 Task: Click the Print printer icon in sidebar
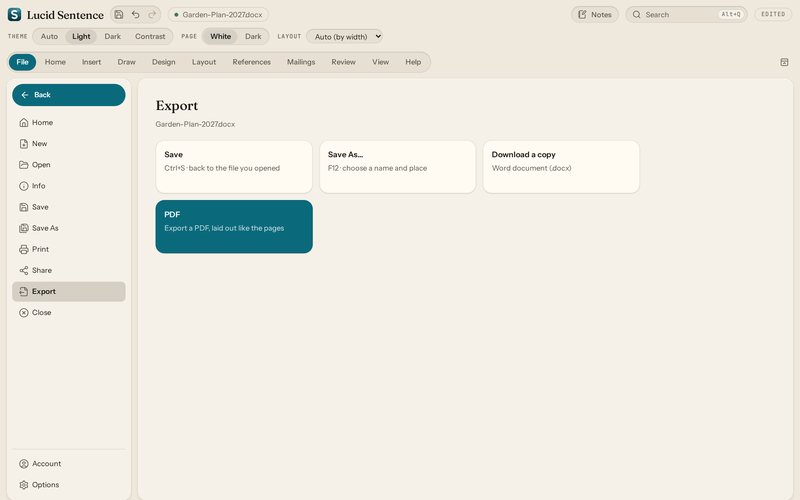(x=23, y=249)
